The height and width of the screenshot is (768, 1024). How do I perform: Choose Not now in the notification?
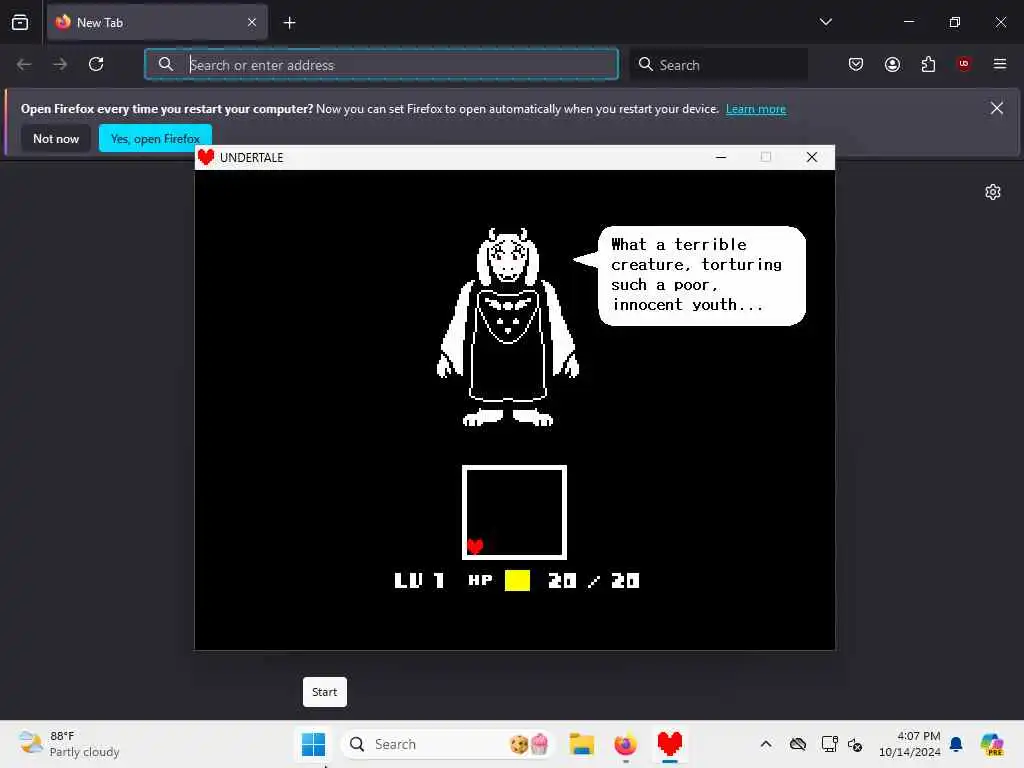pyautogui.click(x=56, y=138)
